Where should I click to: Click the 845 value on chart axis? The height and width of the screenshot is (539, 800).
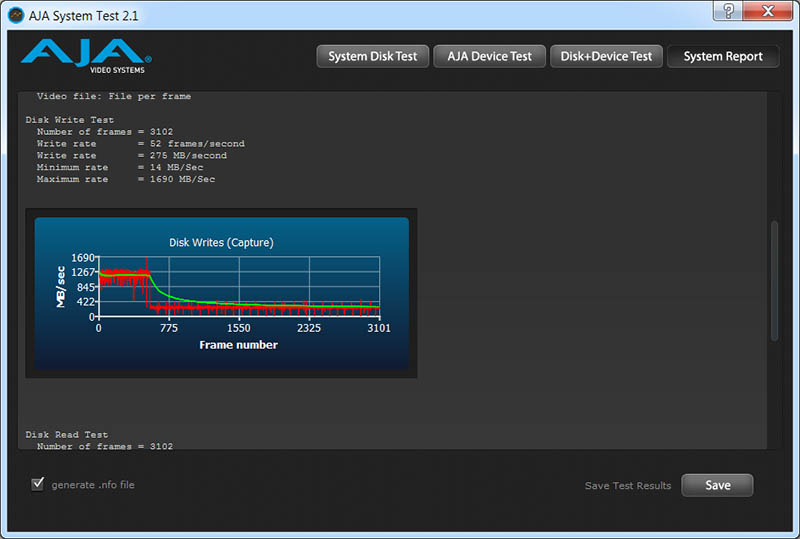point(86,287)
